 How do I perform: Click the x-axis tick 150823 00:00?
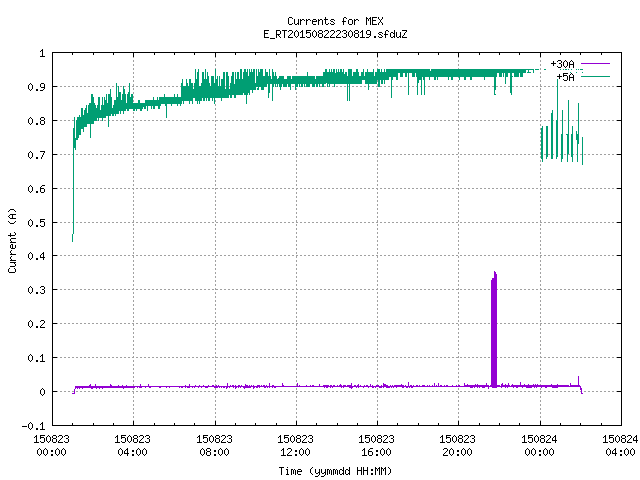(x=51, y=446)
